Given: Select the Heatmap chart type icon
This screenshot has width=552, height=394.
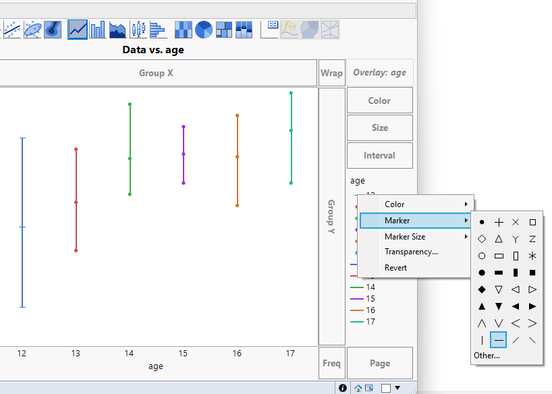Looking at the screenshot, I should coord(183,30).
